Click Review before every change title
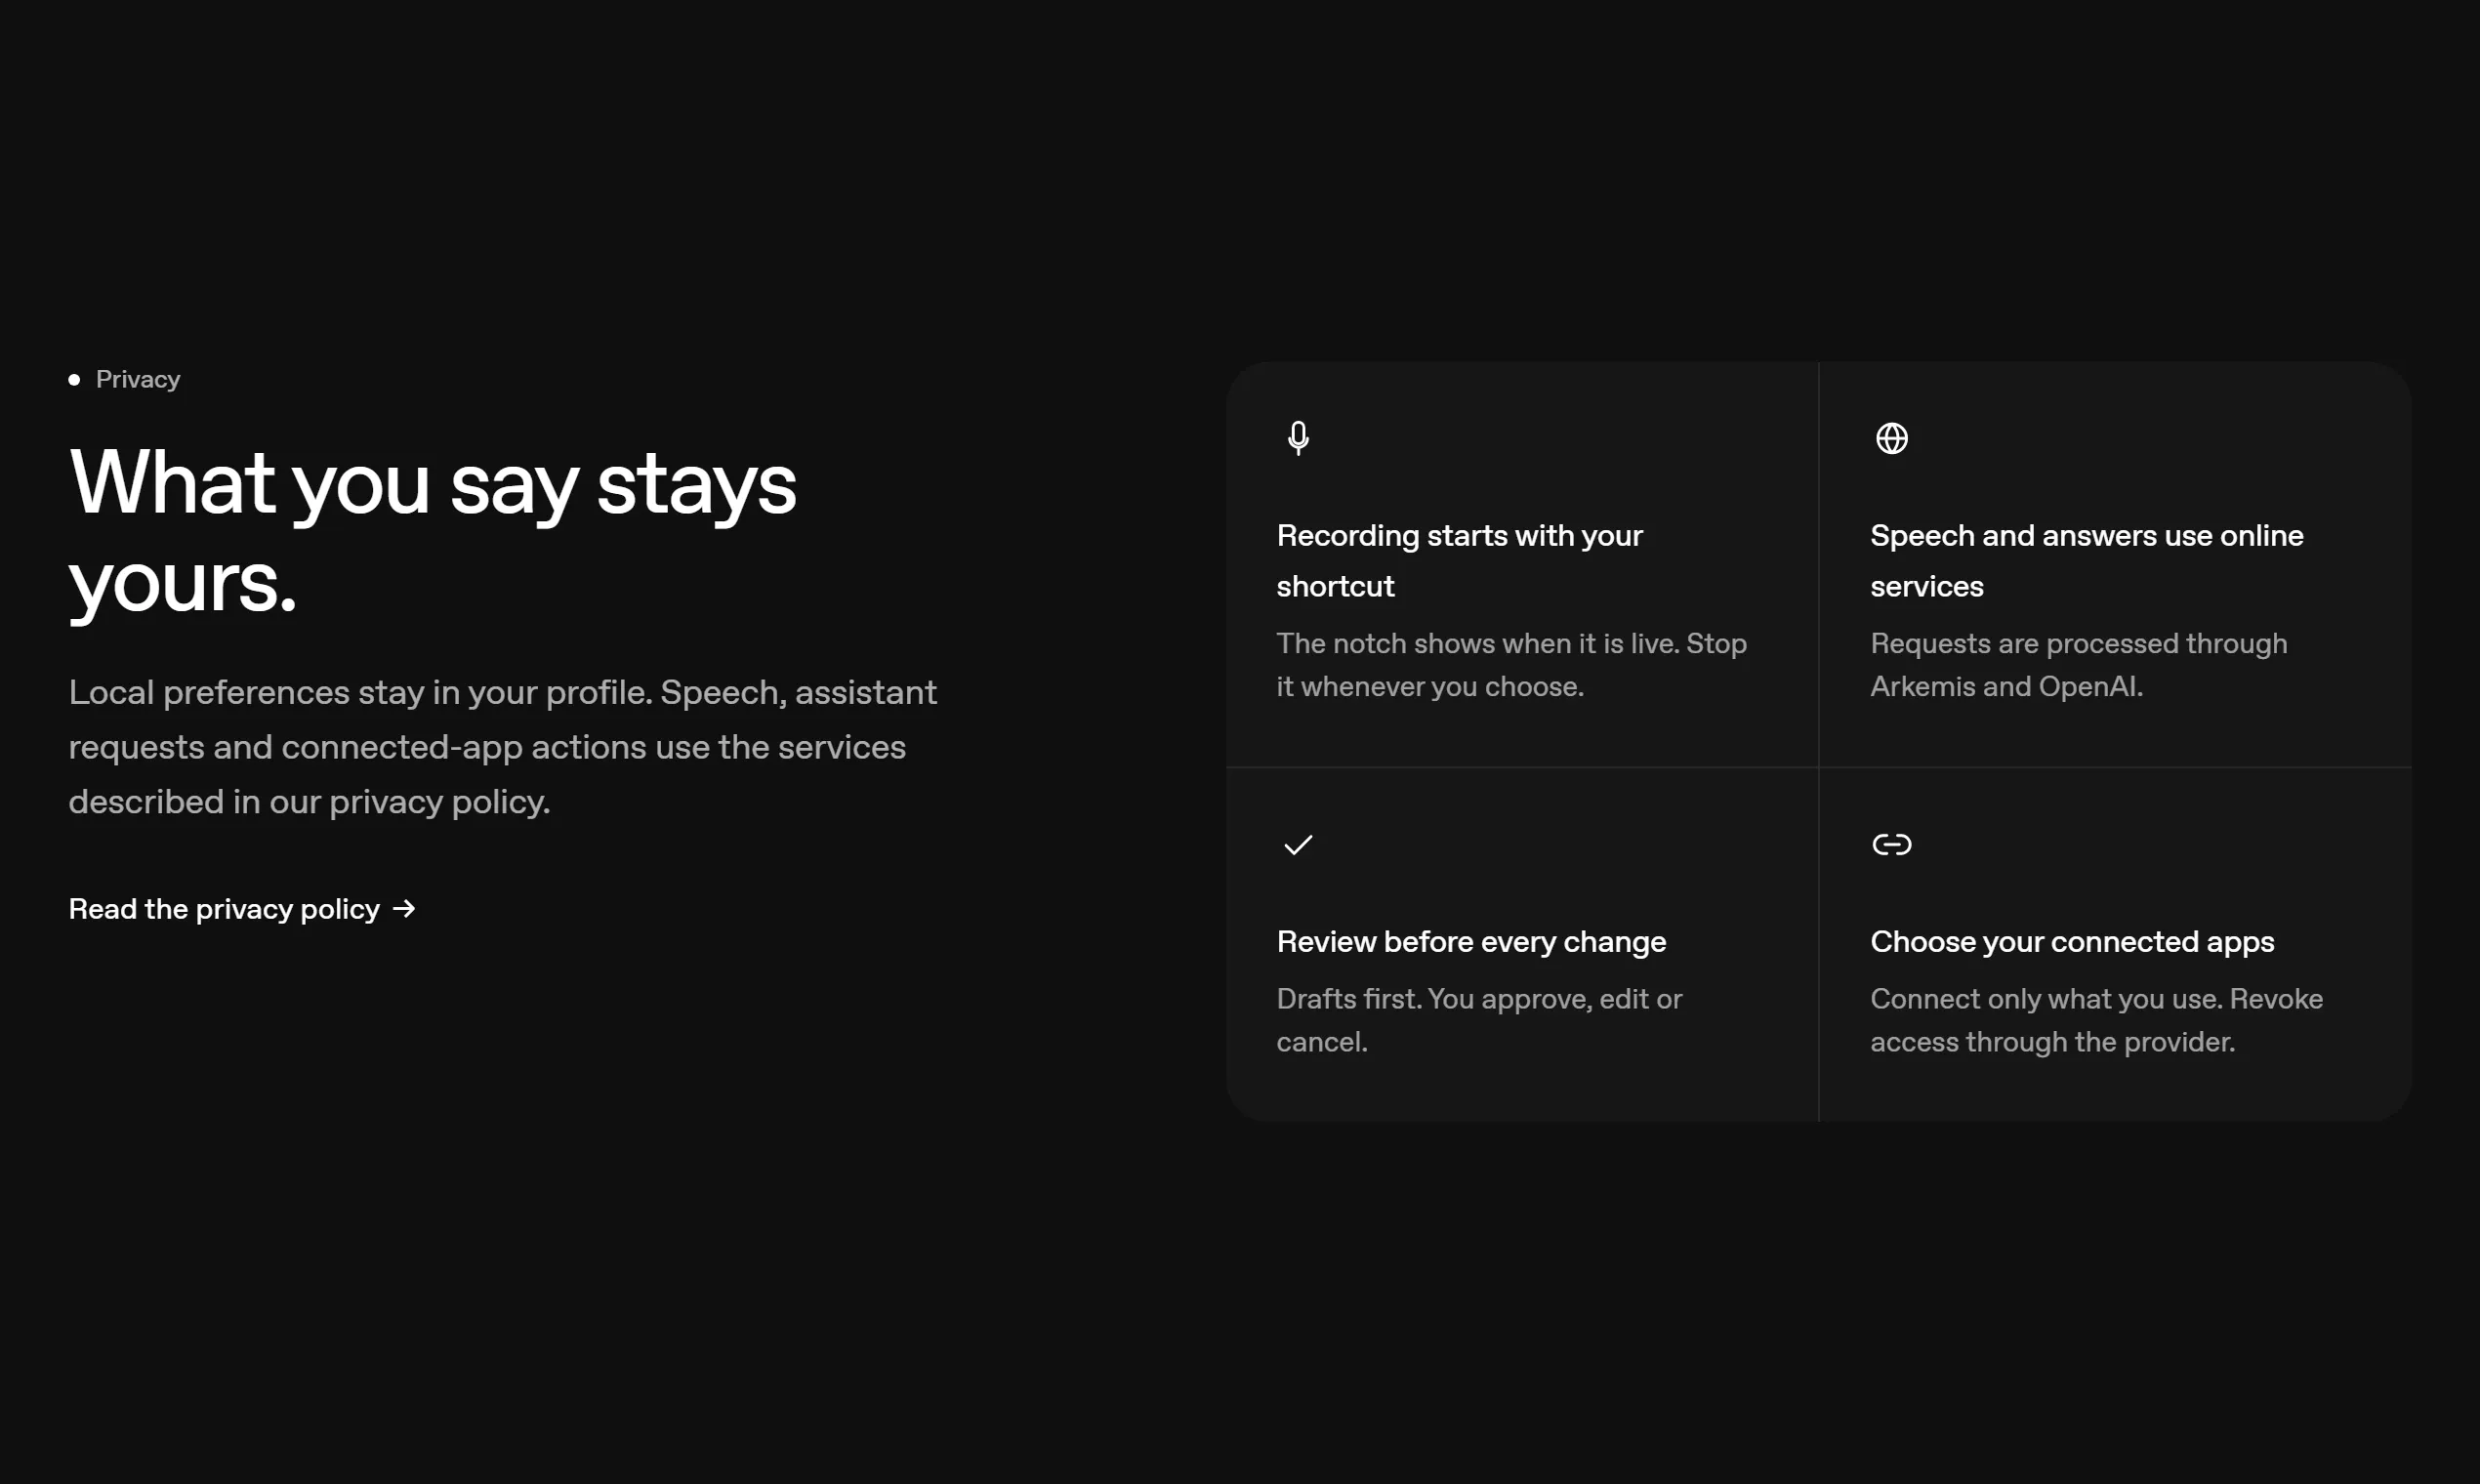The image size is (2480, 1484). (1471, 941)
